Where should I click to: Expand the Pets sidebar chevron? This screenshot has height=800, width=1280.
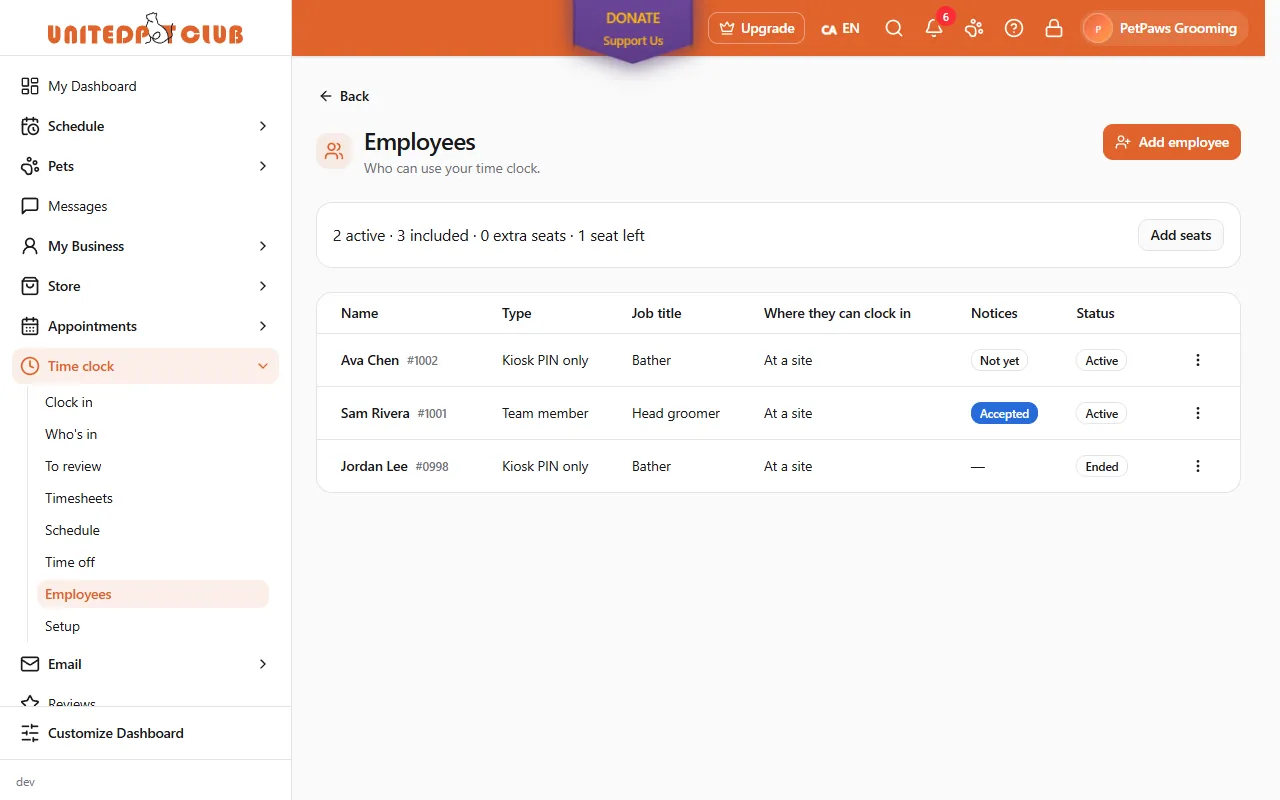pyautogui.click(x=263, y=166)
